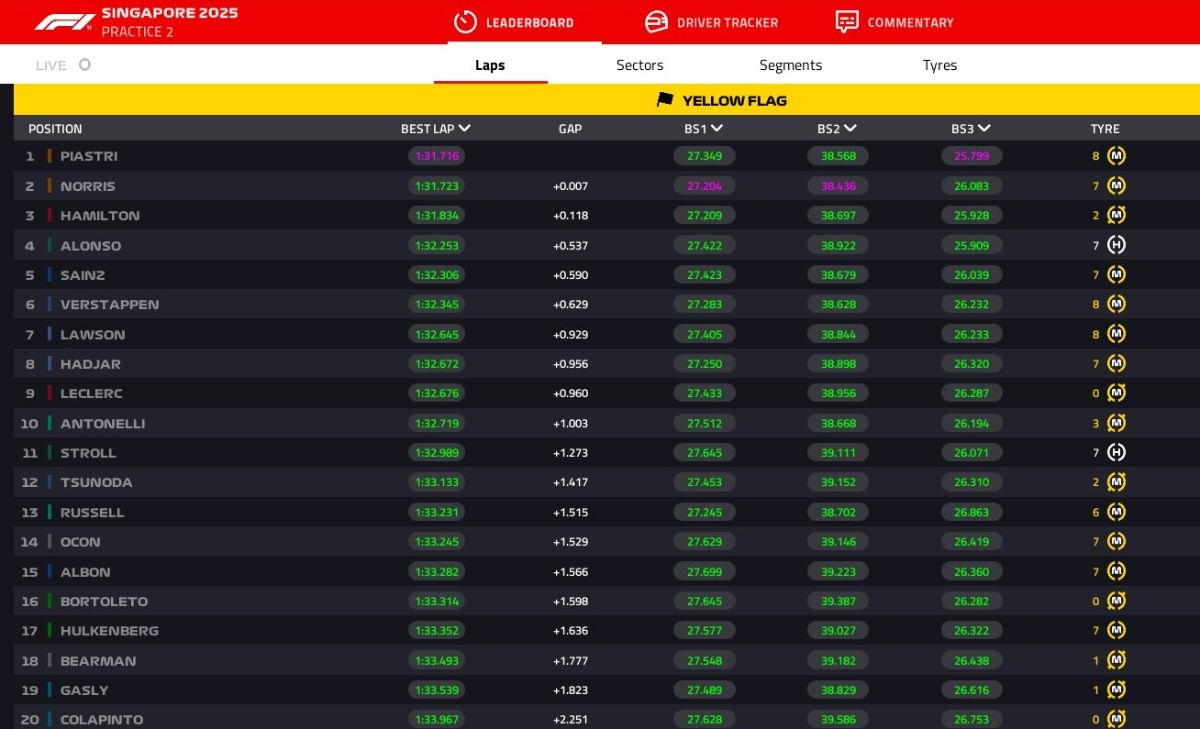
Task: Click Stroll's hard tyre icon
Action: coord(1117,453)
